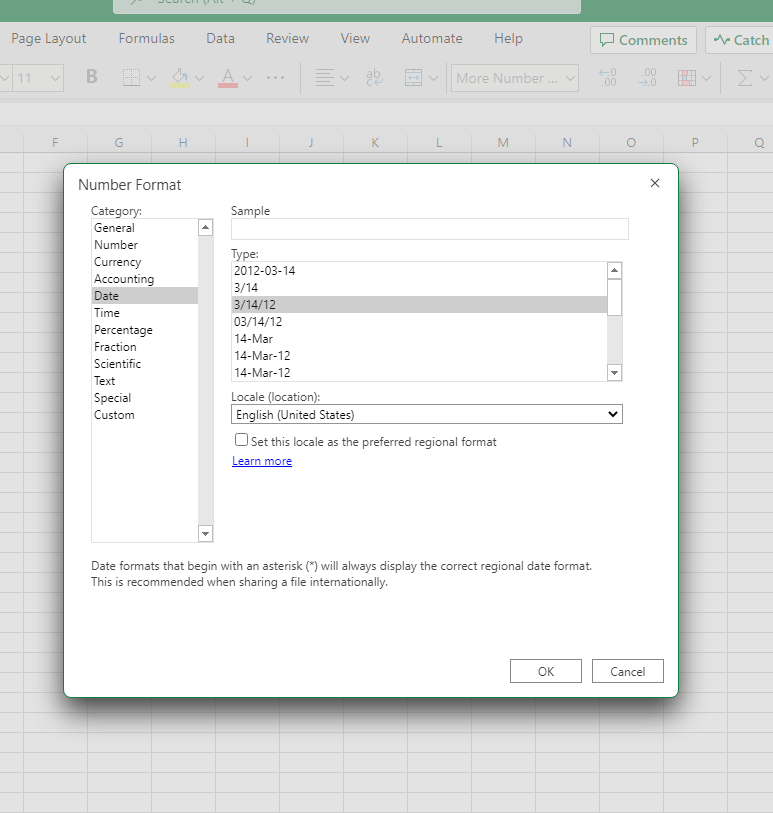Viewport: 773px width, 813px height.
Task: Close the Number Format dialog
Action: 655,183
